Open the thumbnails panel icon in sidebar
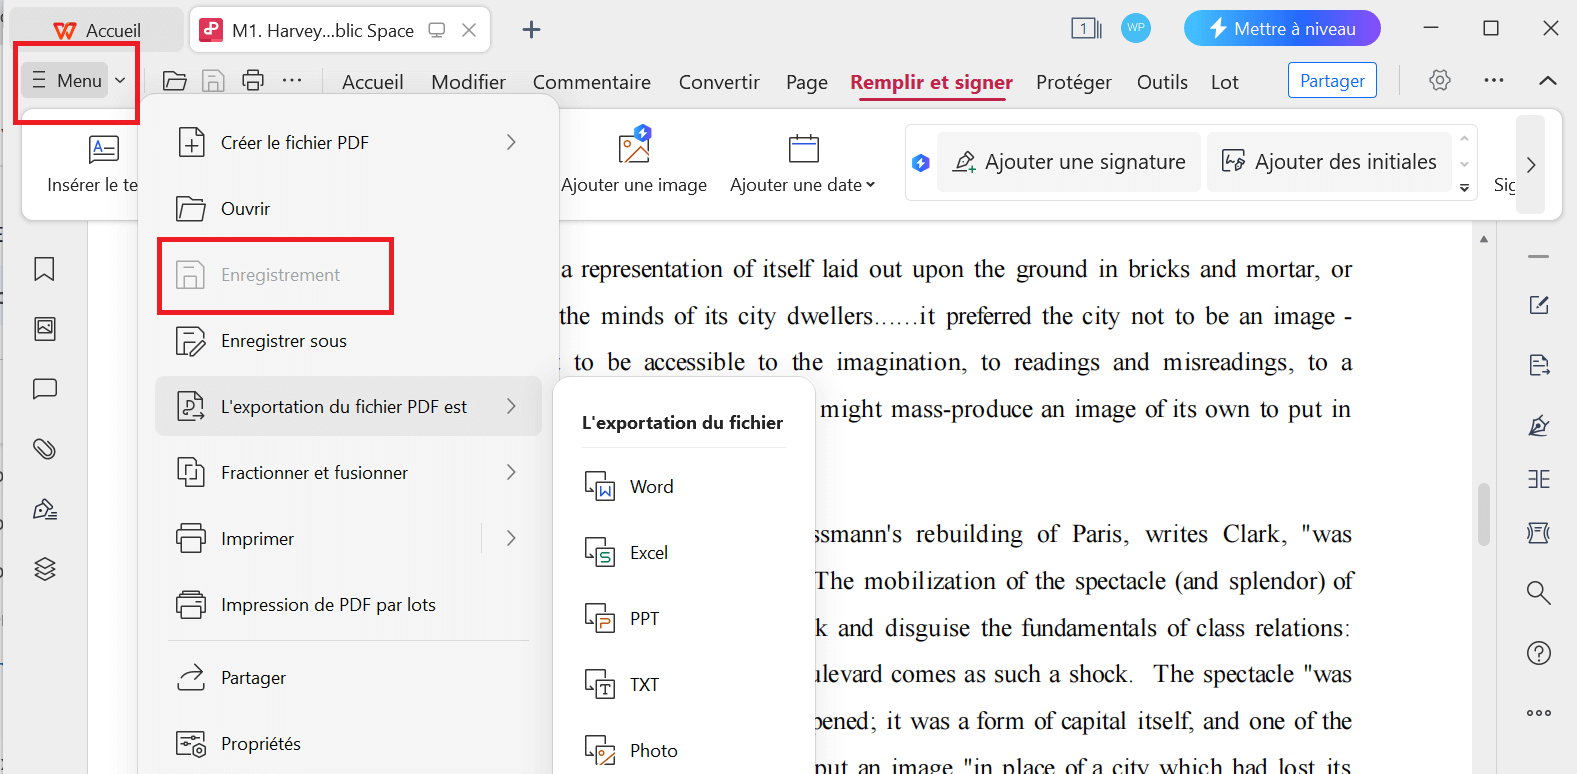The image size is (1577, 774). click(45, 329)
